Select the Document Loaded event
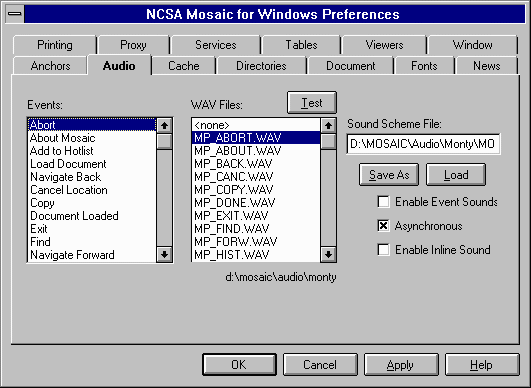 tap(91, 216)
